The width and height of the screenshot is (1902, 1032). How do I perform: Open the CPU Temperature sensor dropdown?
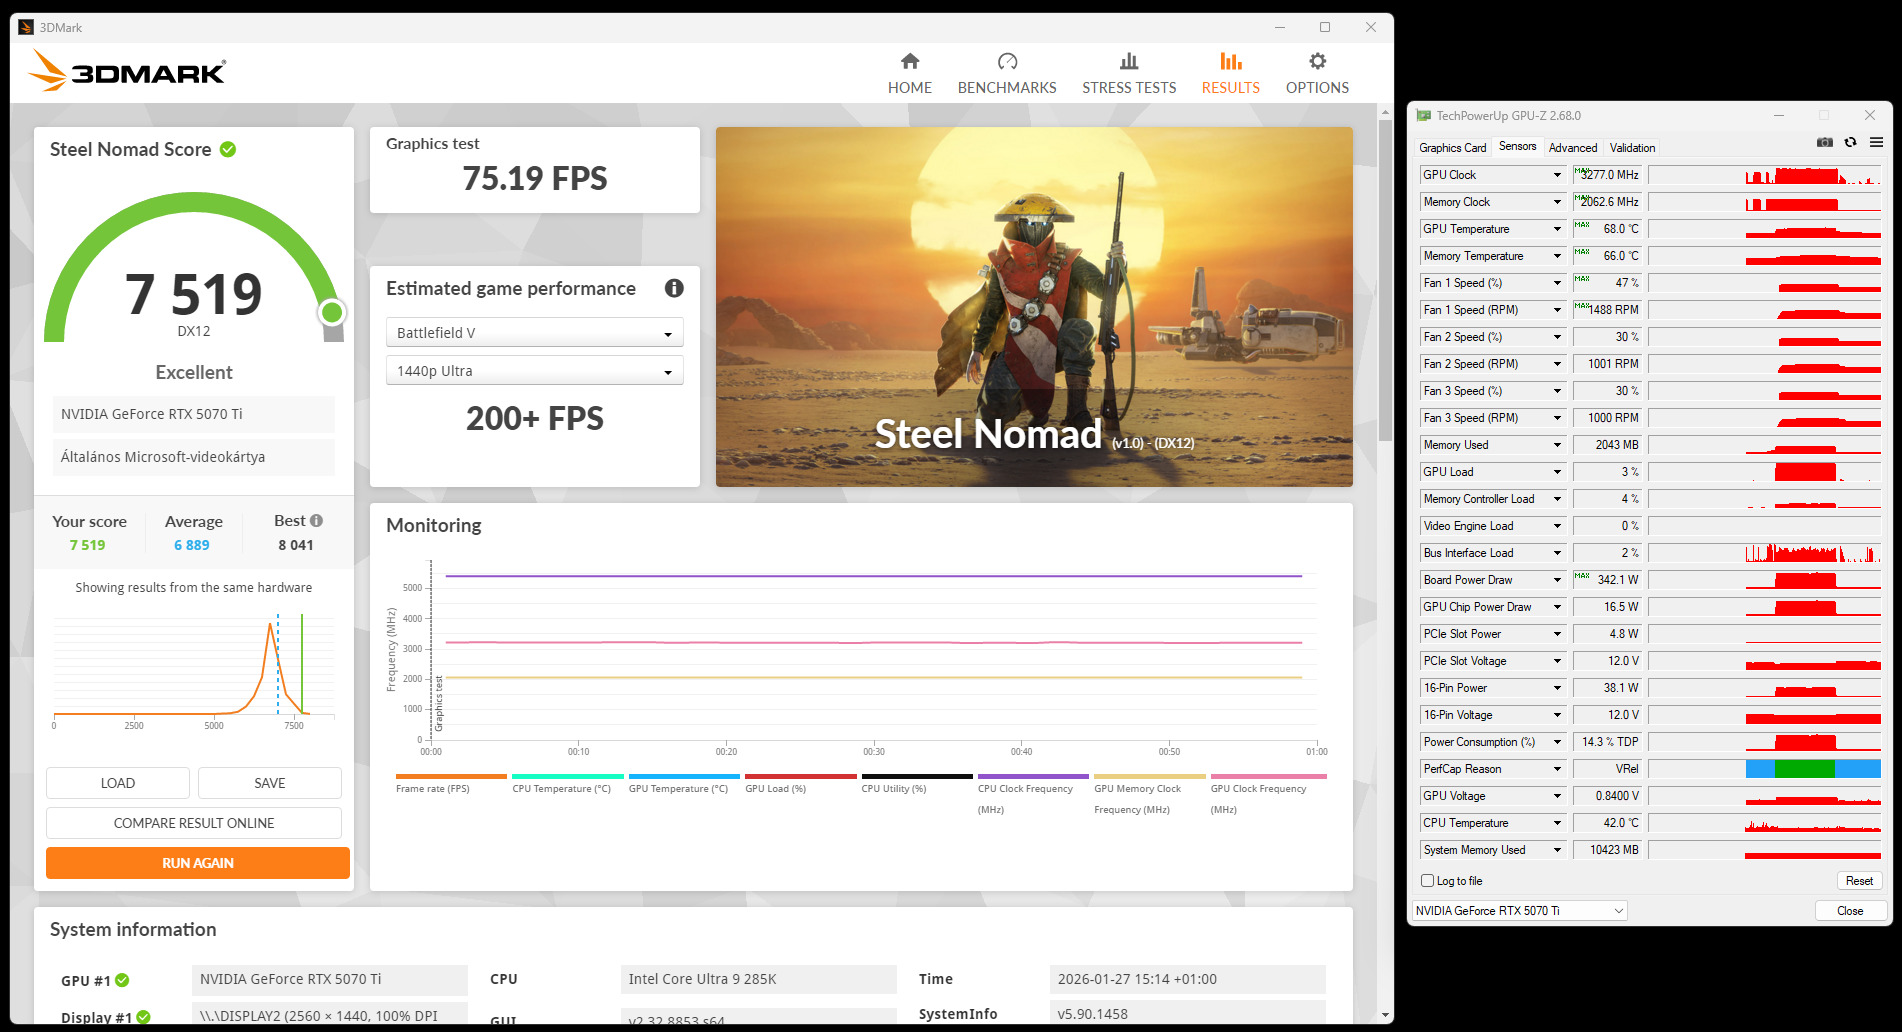1557,823
